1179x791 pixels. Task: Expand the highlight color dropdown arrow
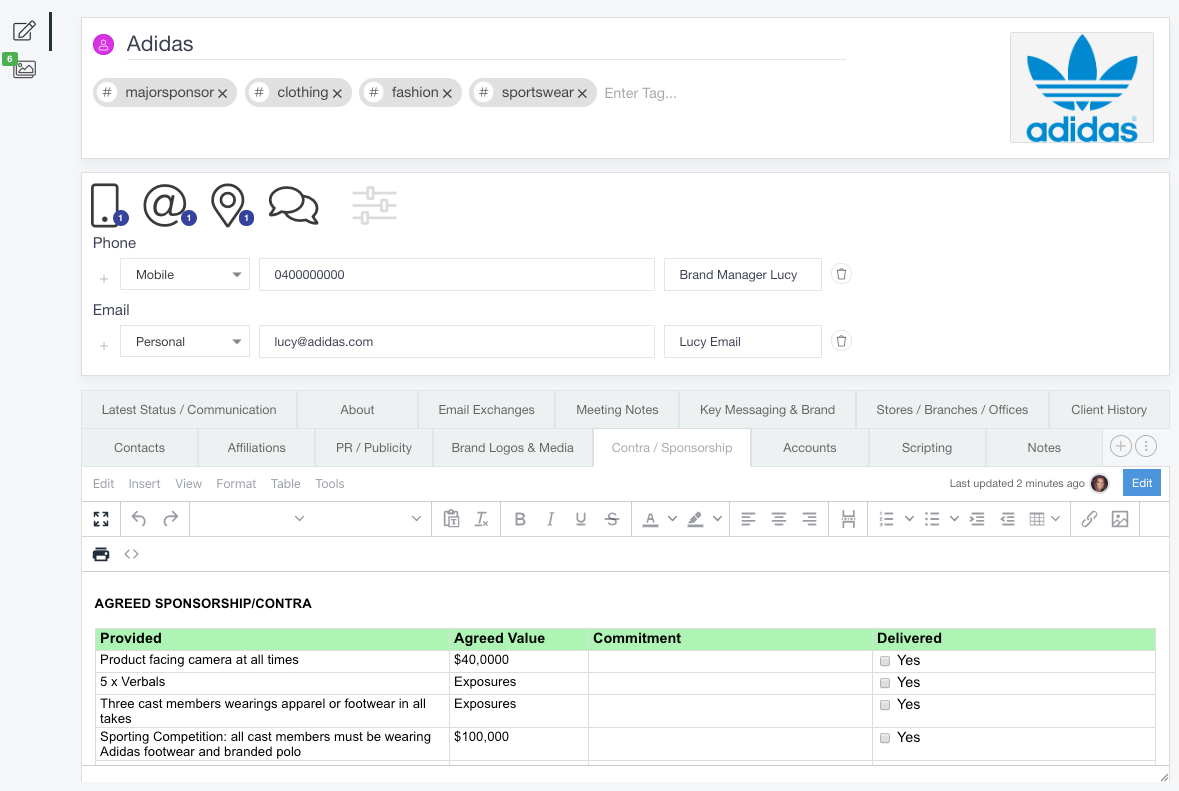point(717,519)
